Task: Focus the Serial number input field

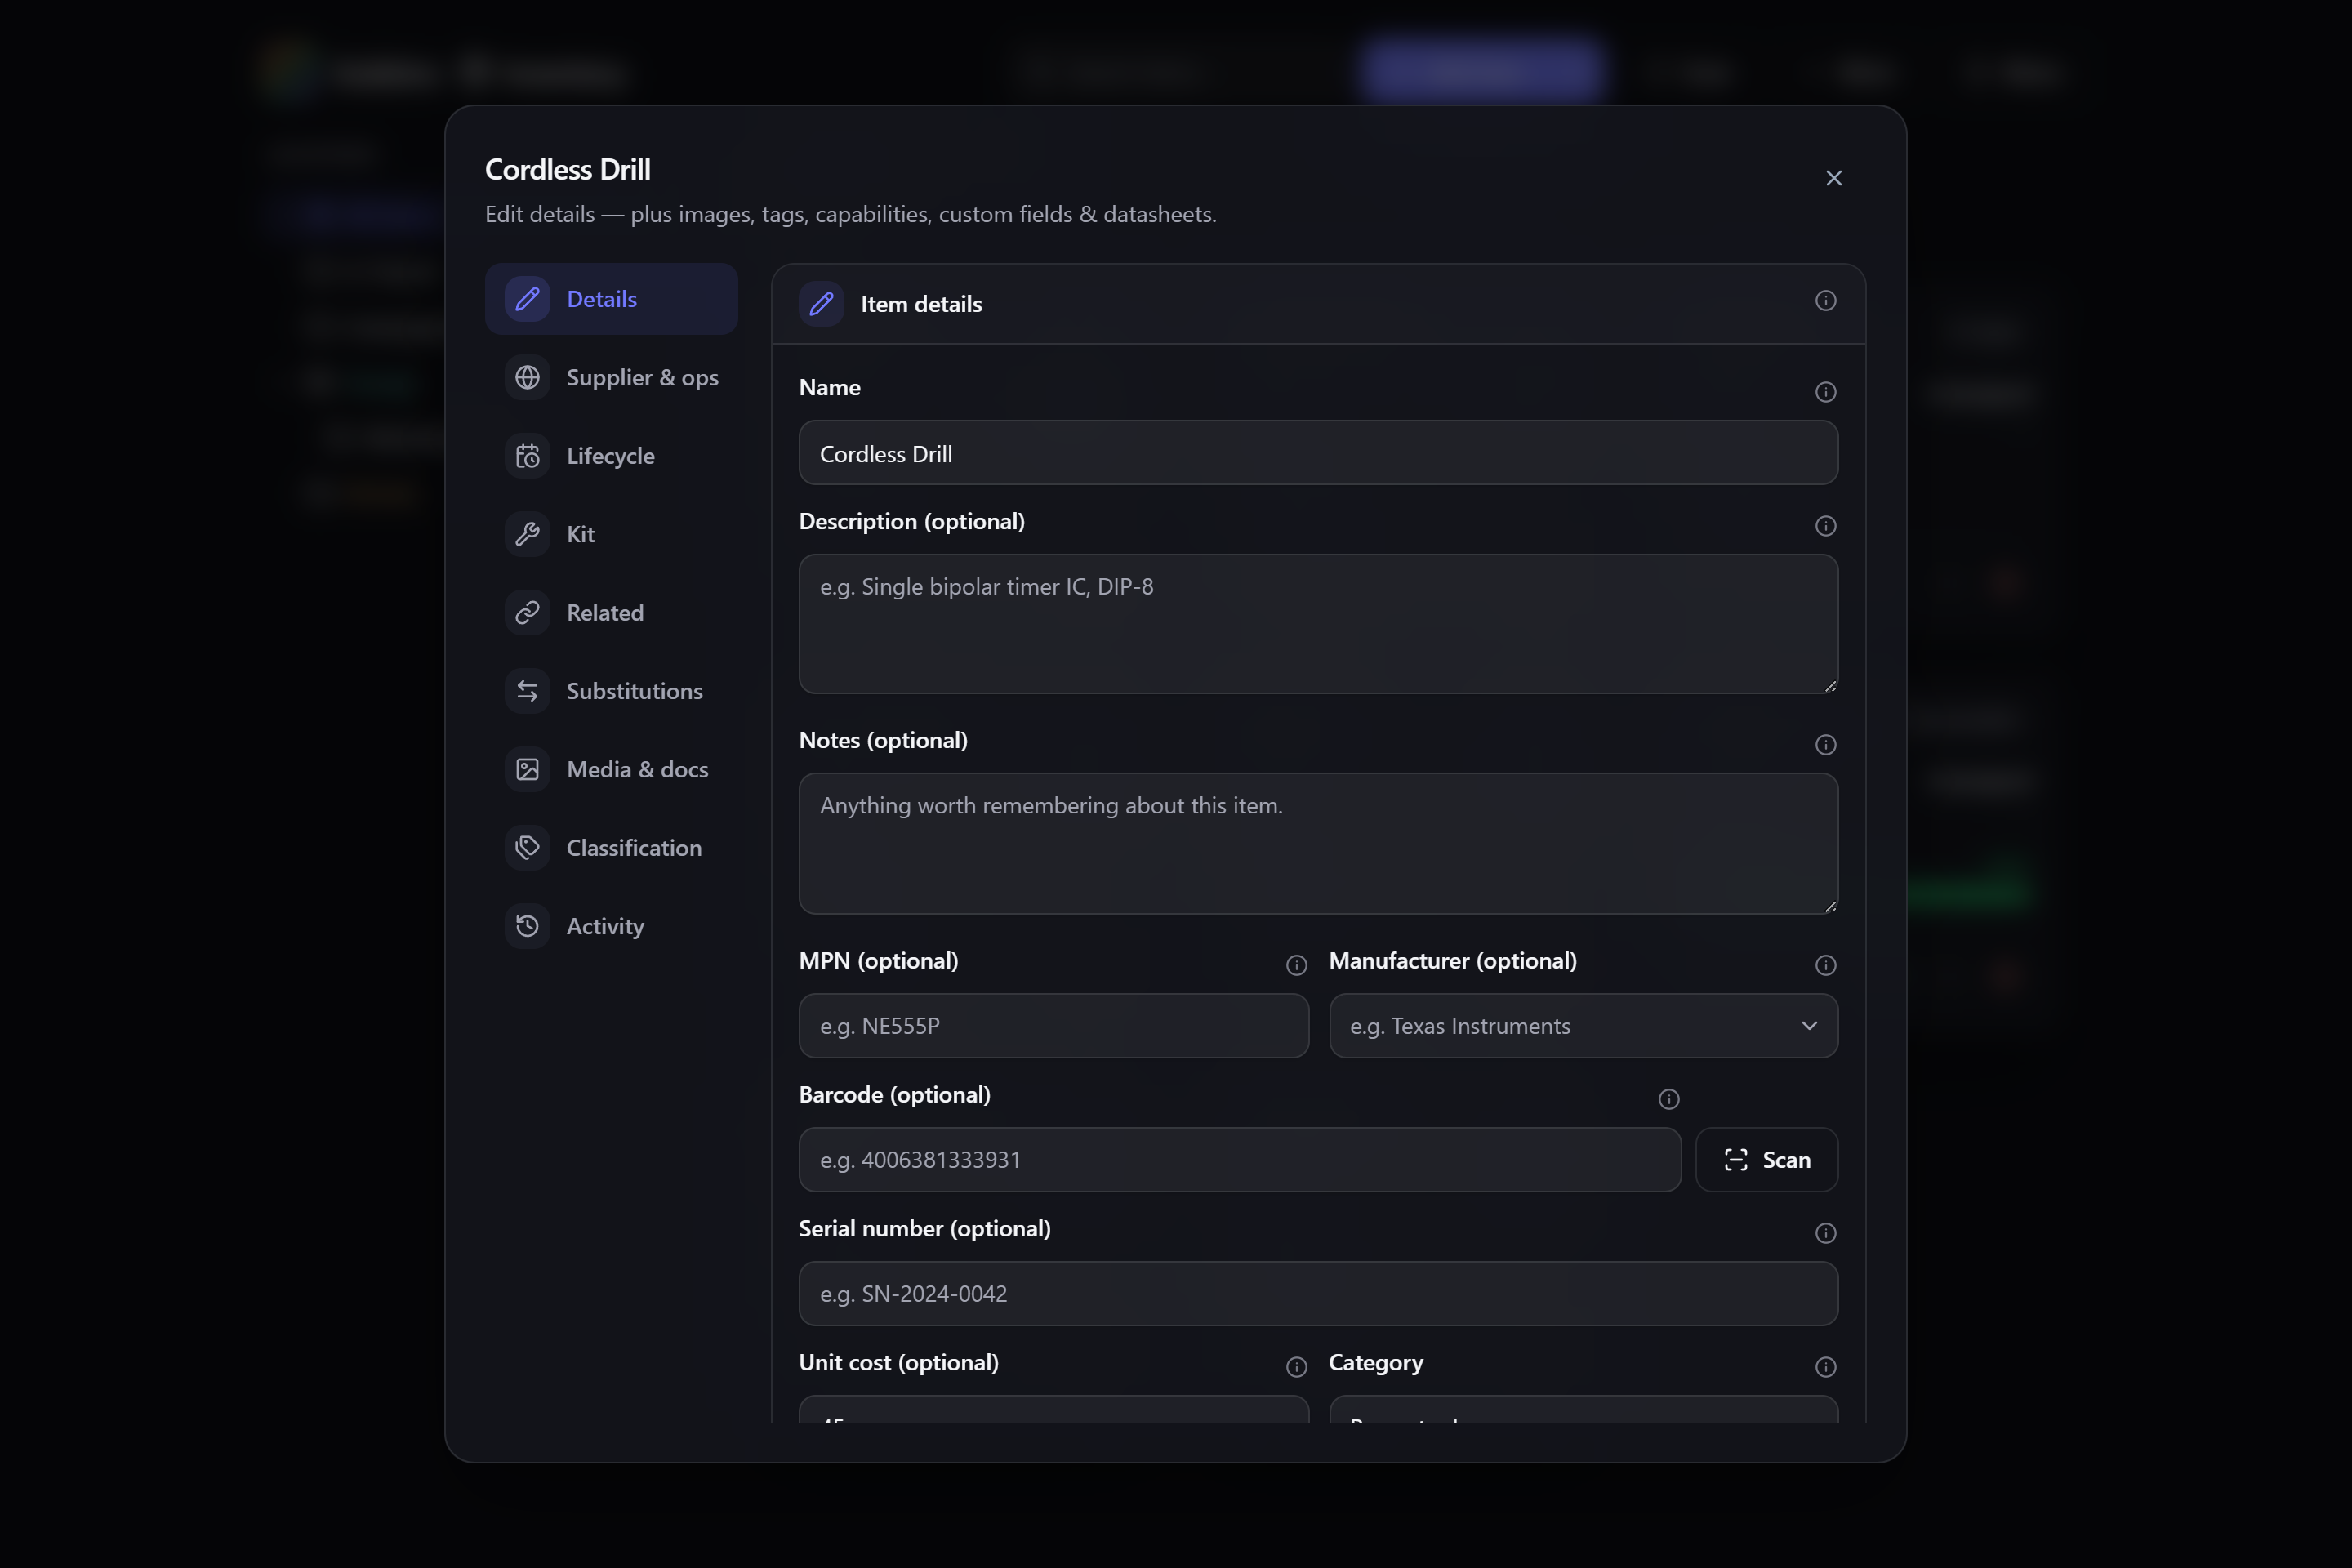Action: click(1318, 1294)
